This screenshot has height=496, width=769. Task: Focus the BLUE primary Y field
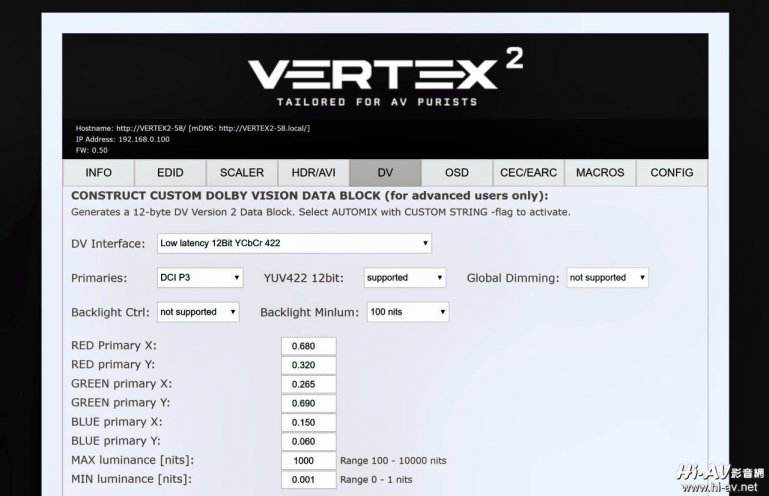click(x=309, y=442)
